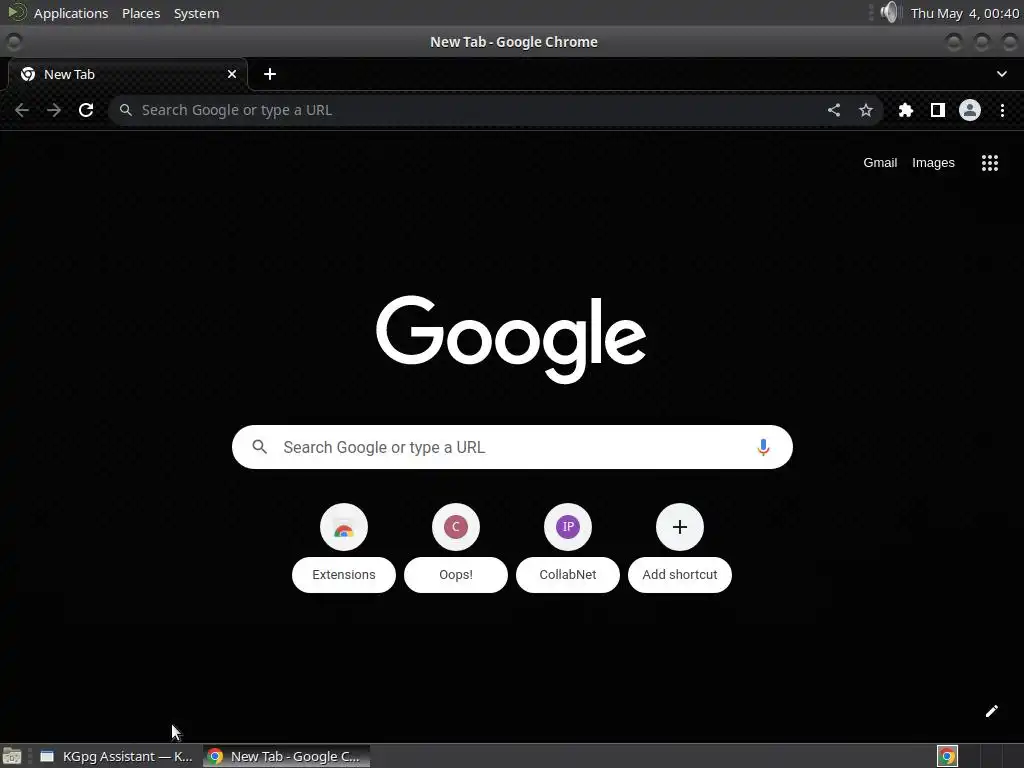Click the Customize Chrome pencil icon
The image size is (1024, 768).
(991, 711)
